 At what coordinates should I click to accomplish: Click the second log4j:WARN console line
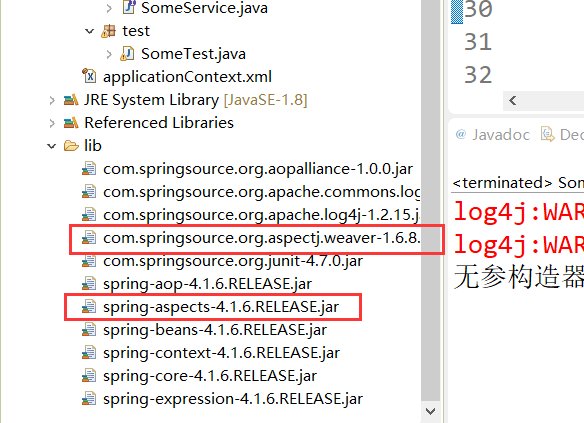coord(519,245)
